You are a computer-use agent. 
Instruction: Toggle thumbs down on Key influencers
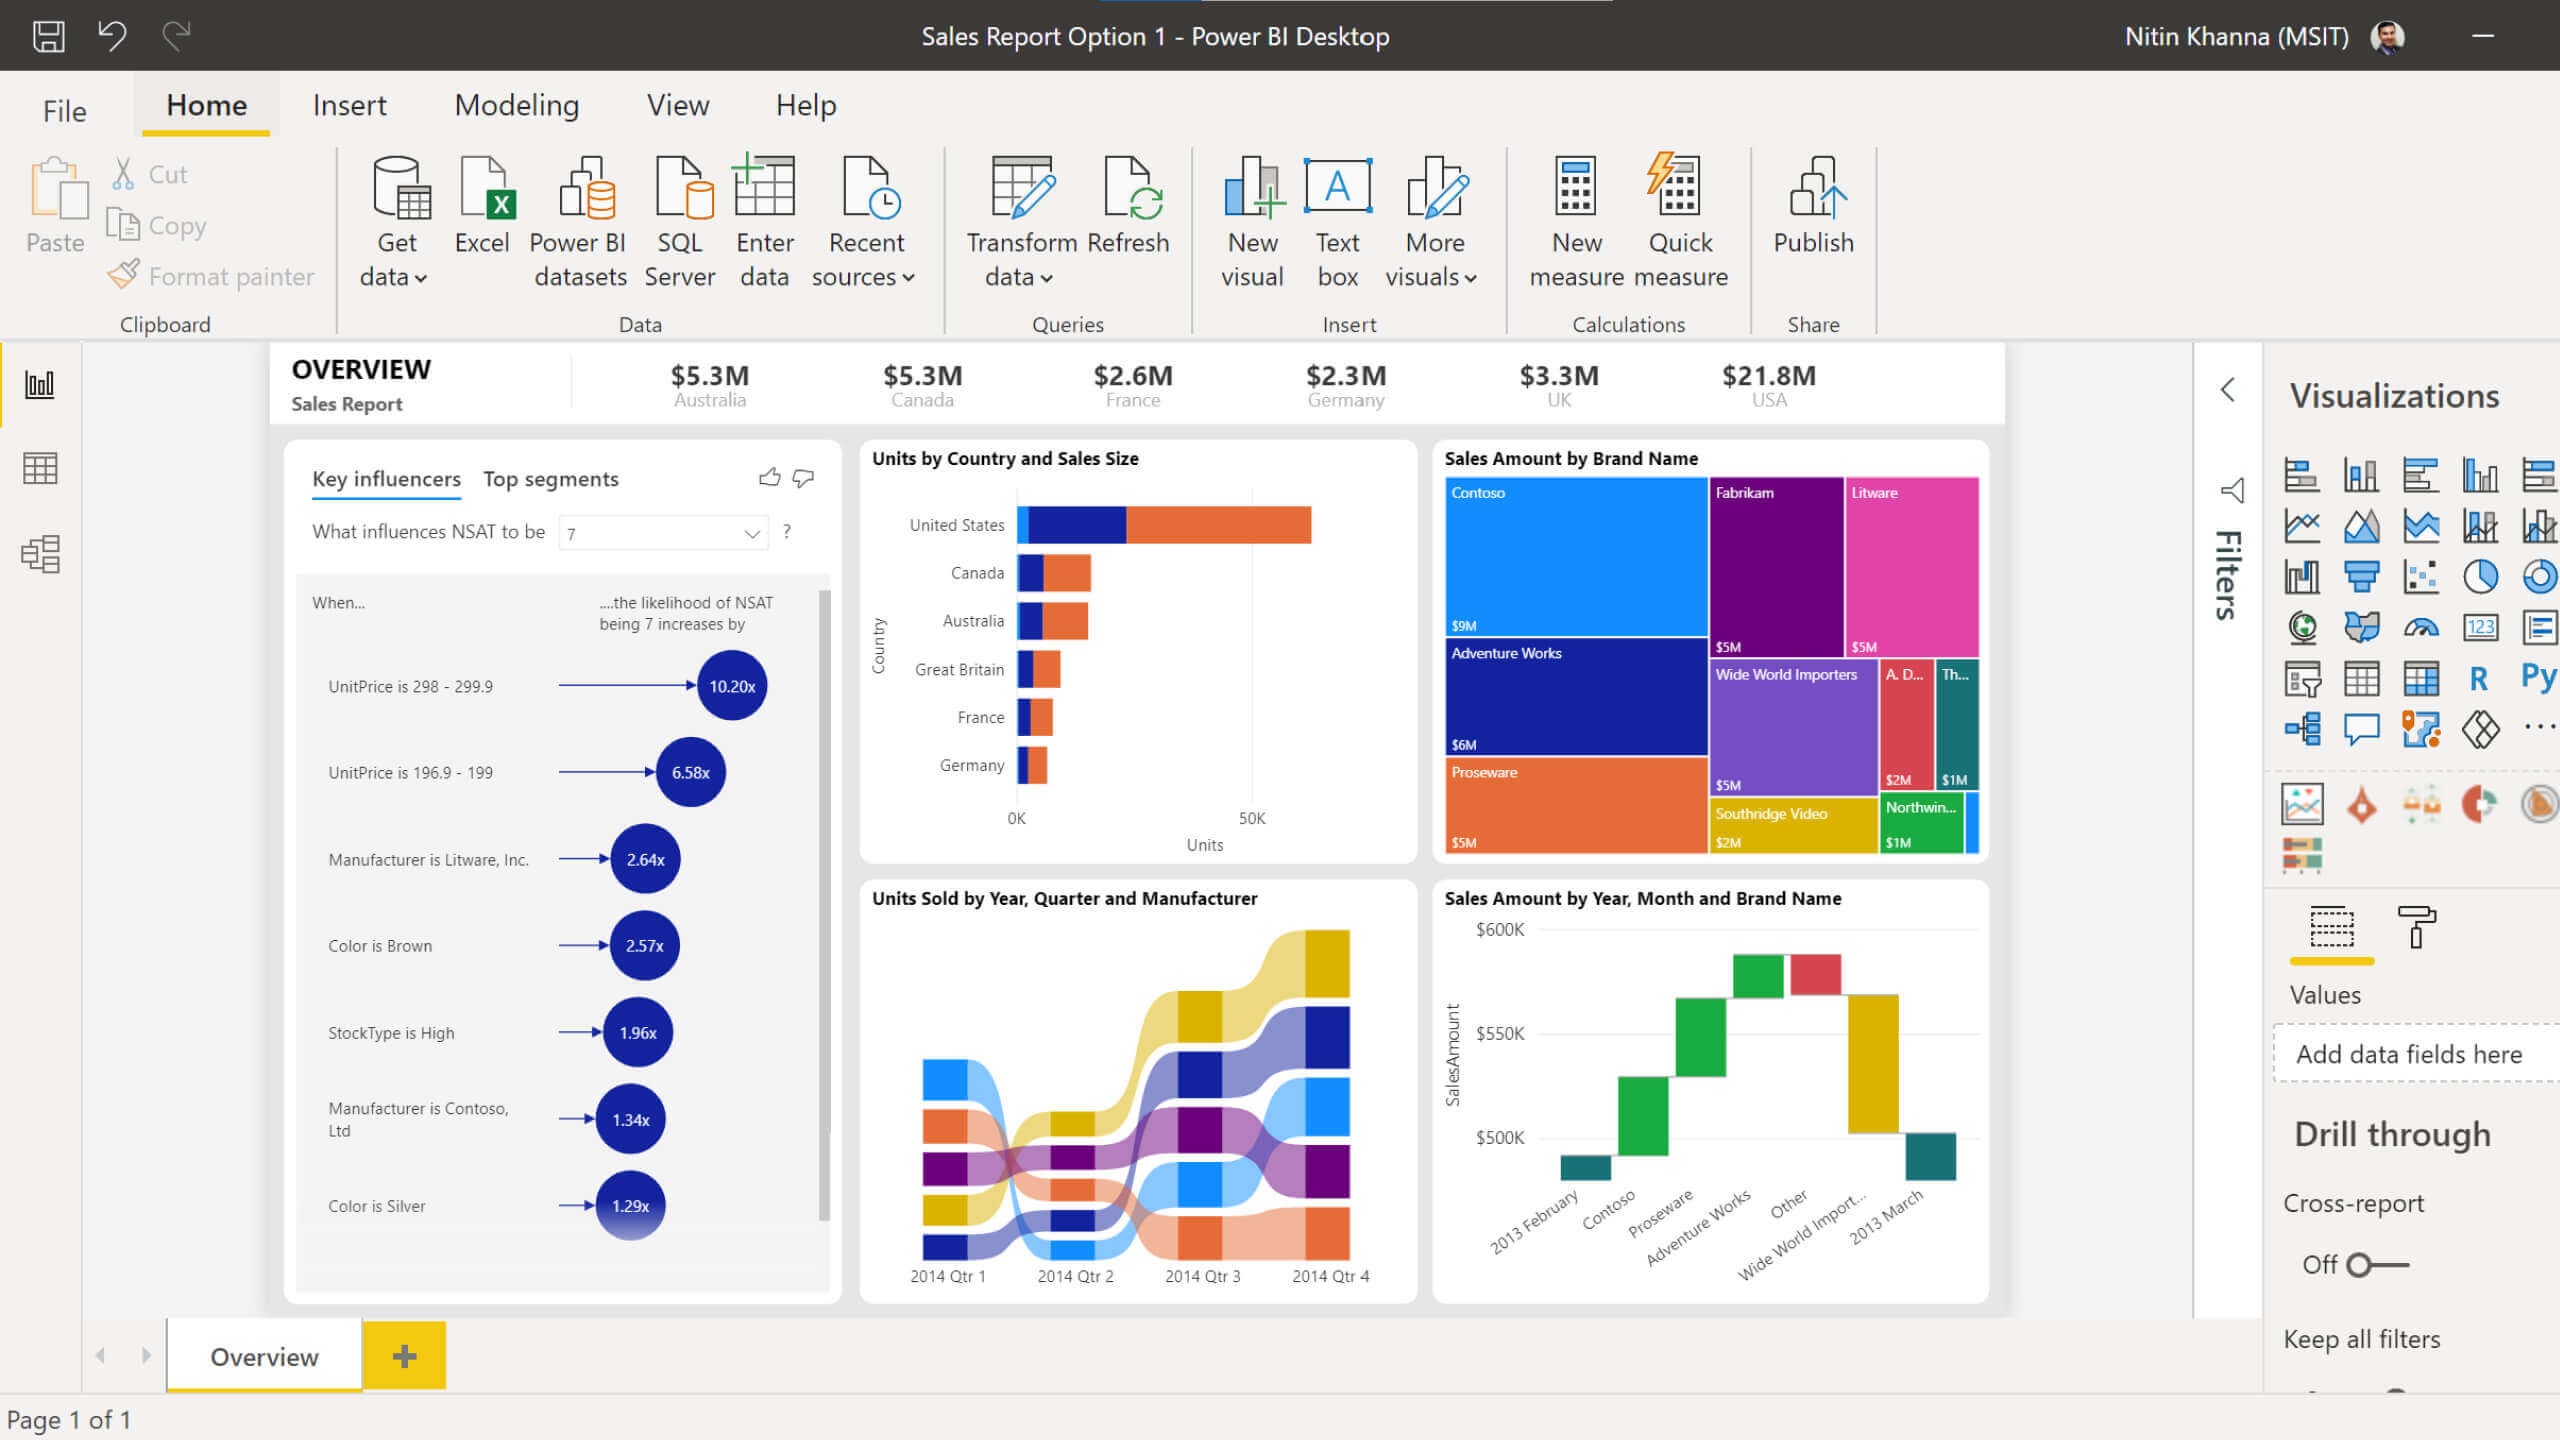(x=802, y=476)
